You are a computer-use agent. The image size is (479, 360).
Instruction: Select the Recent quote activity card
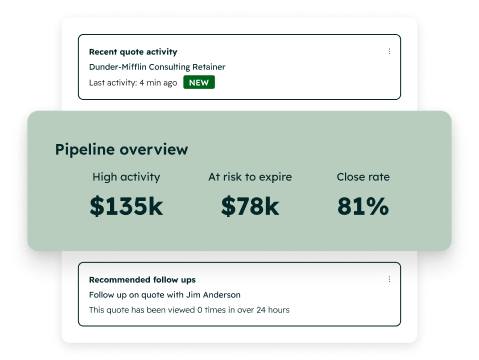click(239, 67)
